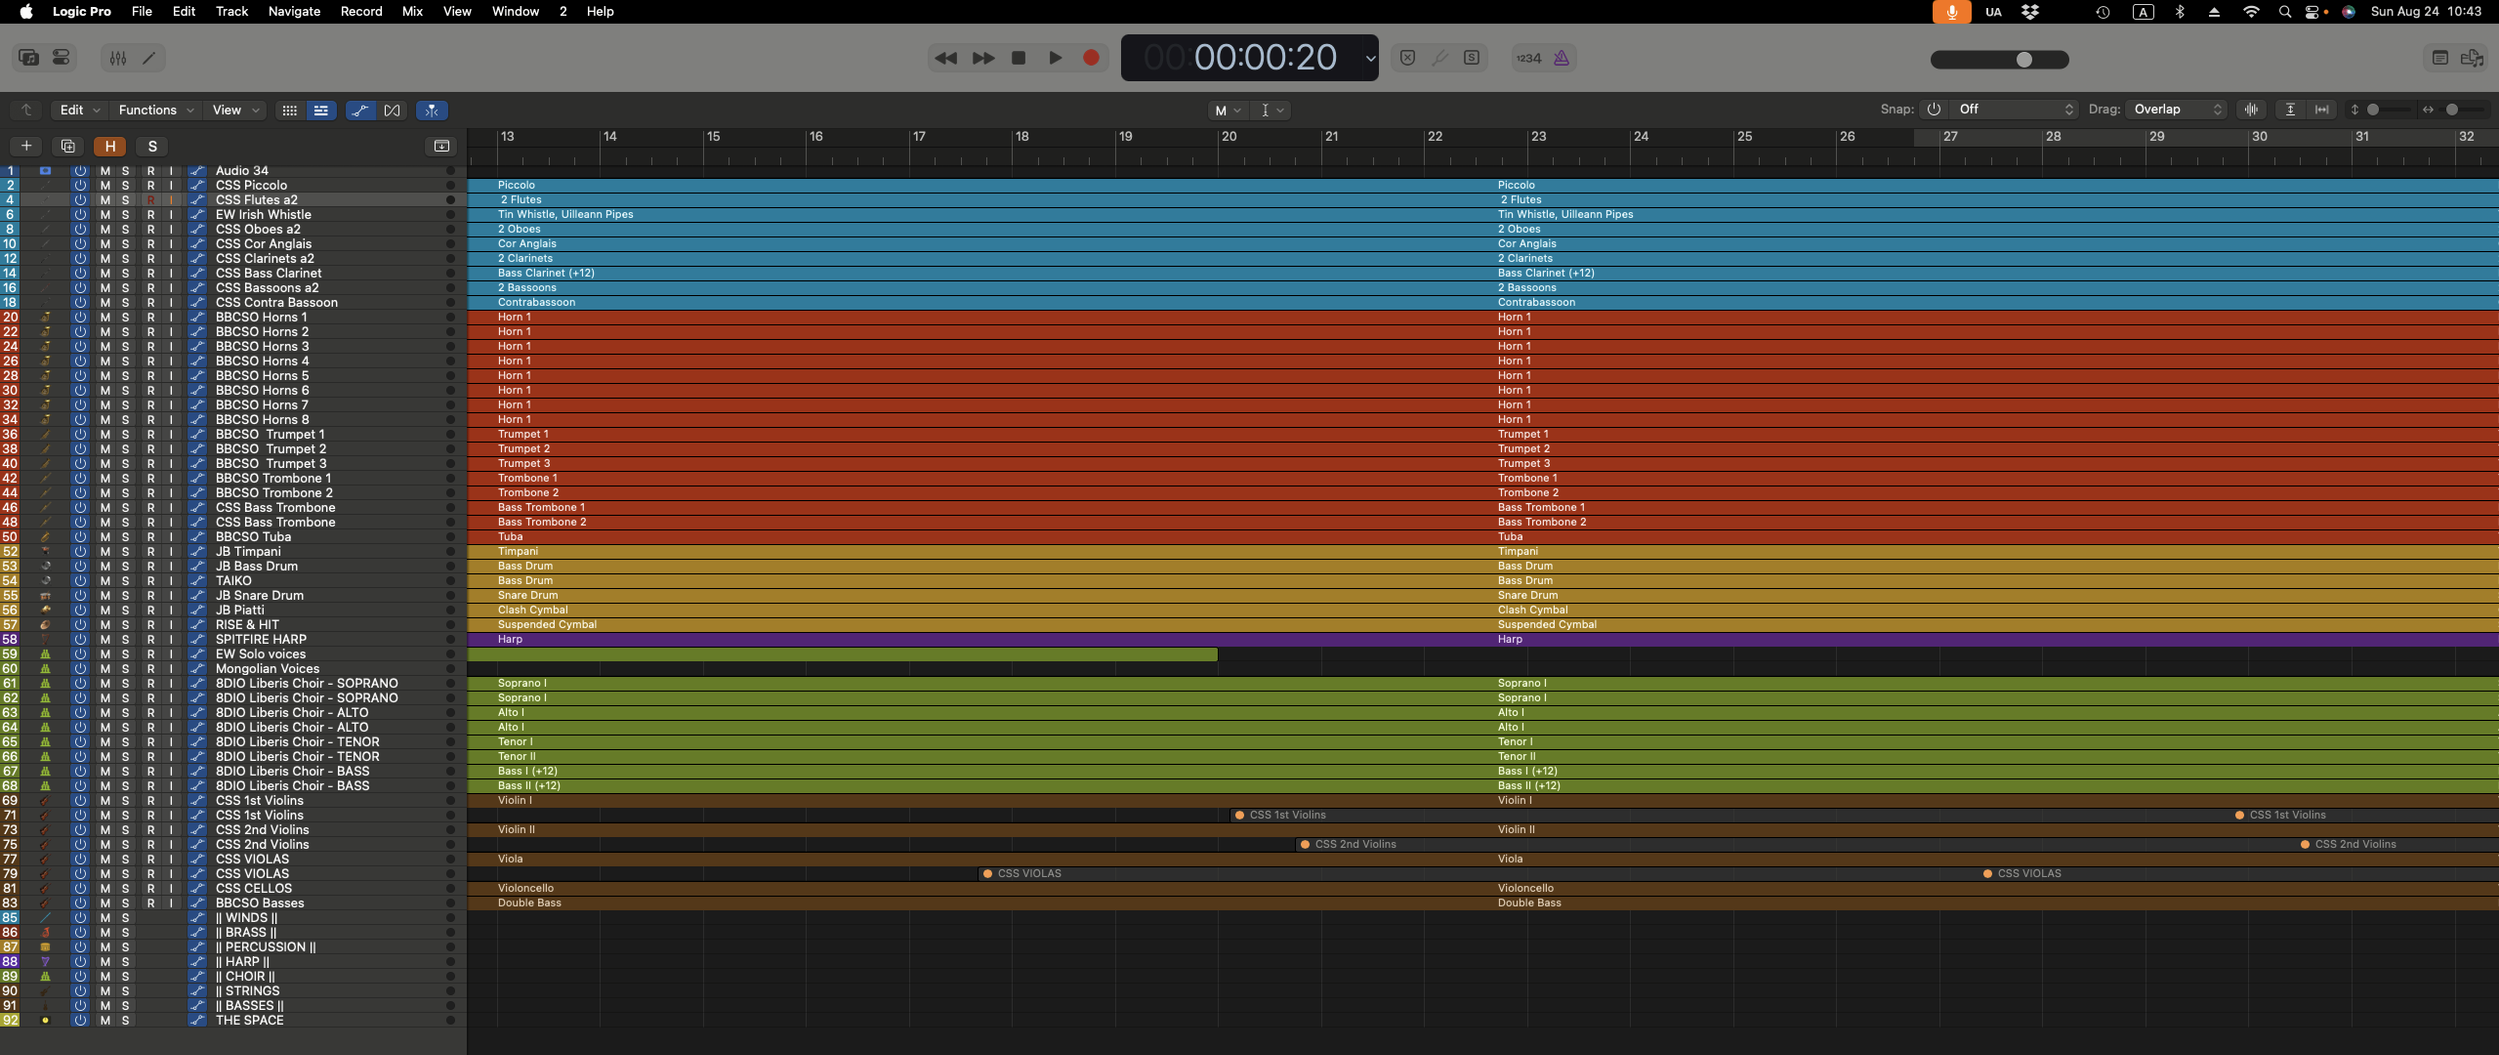Open the global tracks drop button above track list
Screen dimensions: 2499x1055
pyautogui.click(x=441, y=146)
